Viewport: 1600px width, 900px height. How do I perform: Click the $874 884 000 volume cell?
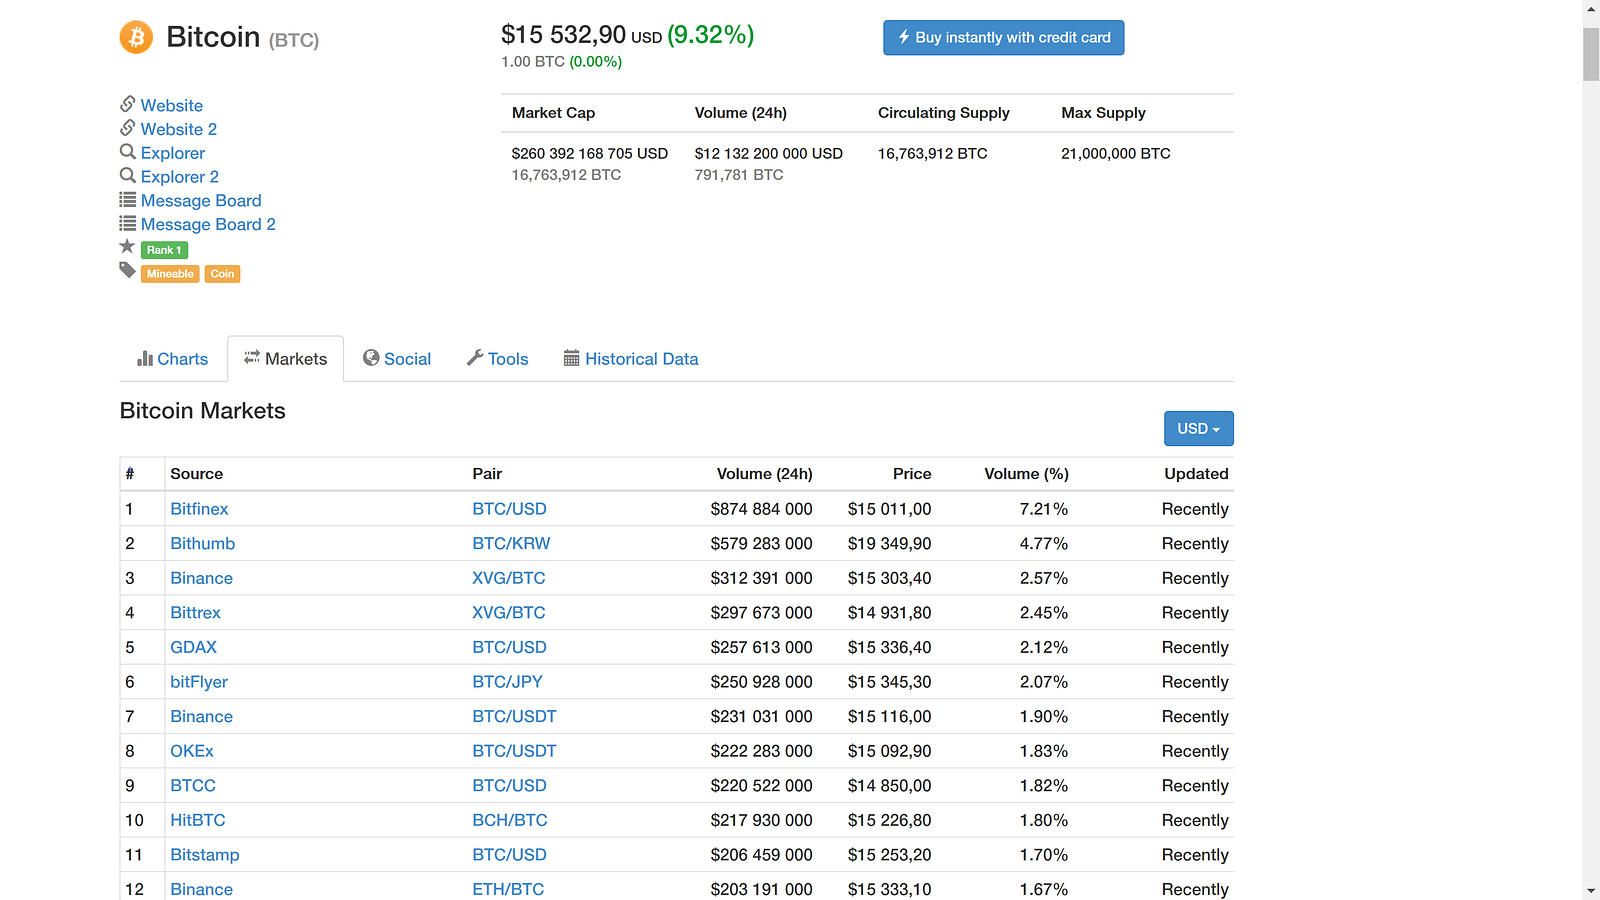point(761,509)
